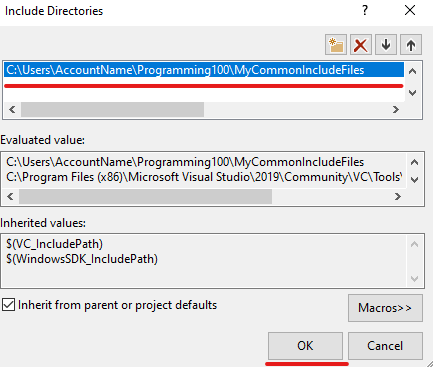Viewport: 433px width, 367px height.
Task: Click Evaluated value horizontal scrollbar thumb
Action: [x=145, y=196]
